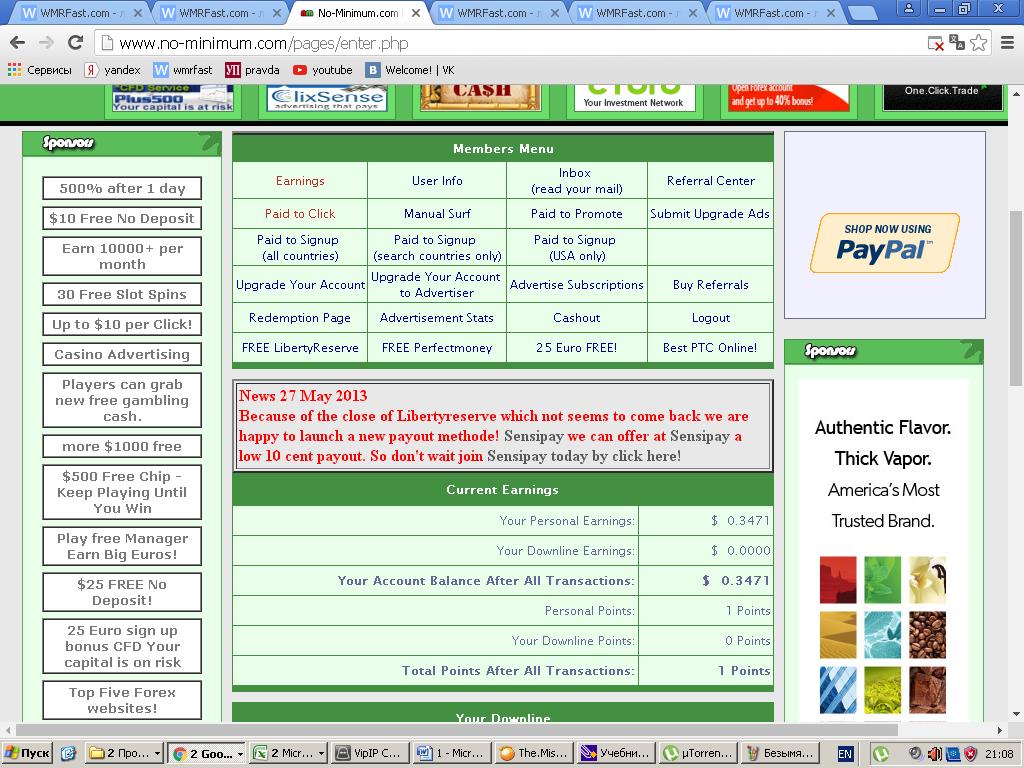Click the volume icon in system tray
The image size is (1024, 768).
[x=934, y=754]
